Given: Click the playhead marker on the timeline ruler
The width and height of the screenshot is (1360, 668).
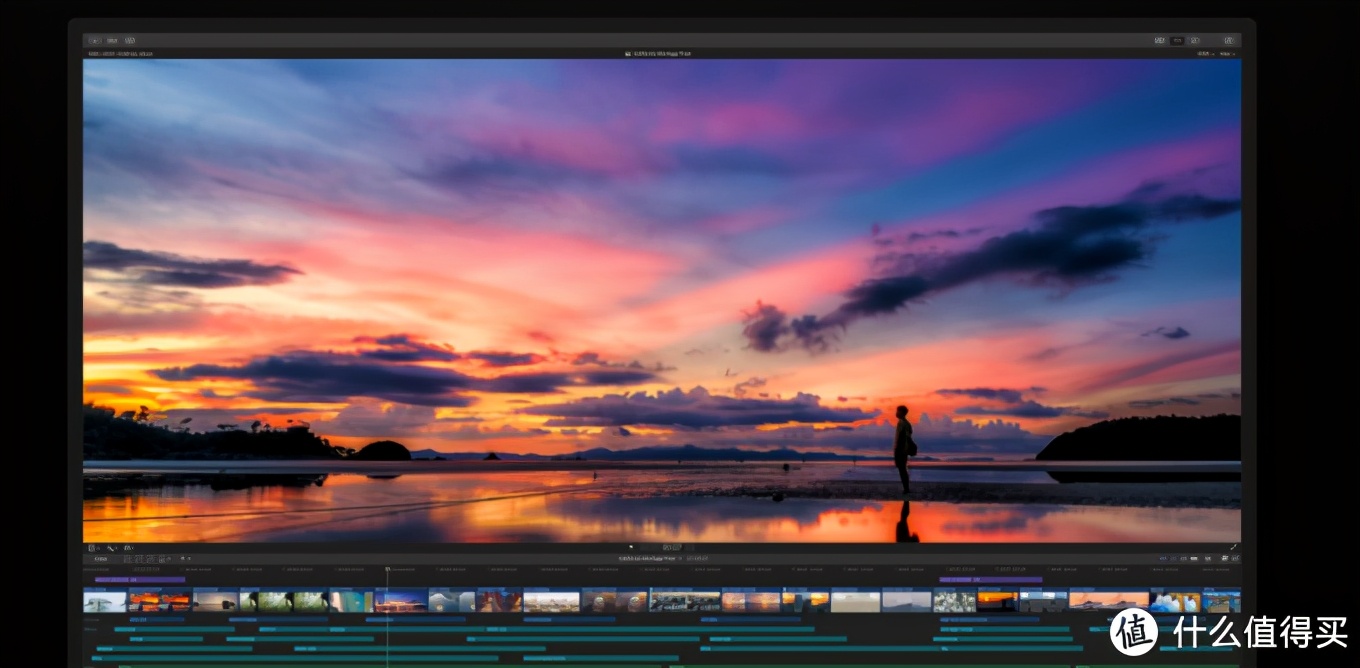Looking at the screenshot, I should (x=388, y=570).
